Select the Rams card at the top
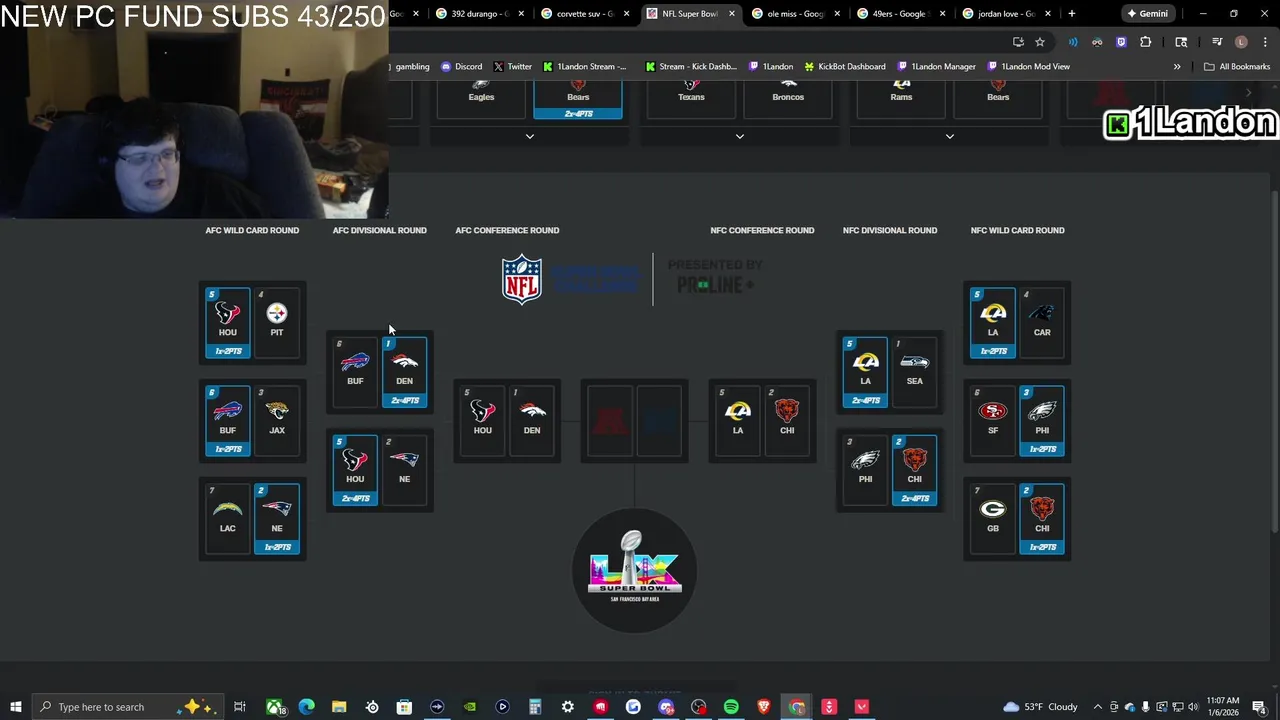This screenshot has width=1280, height=720. click(901, 100)
